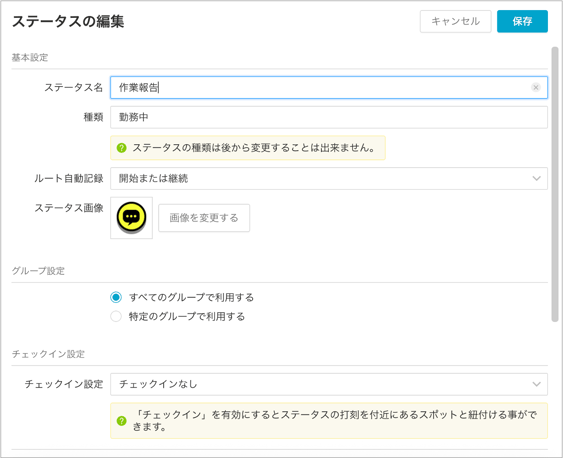Click the すべてのグループで利用する label text
Viewport: 563px width, 458px height.
point(191,297)
